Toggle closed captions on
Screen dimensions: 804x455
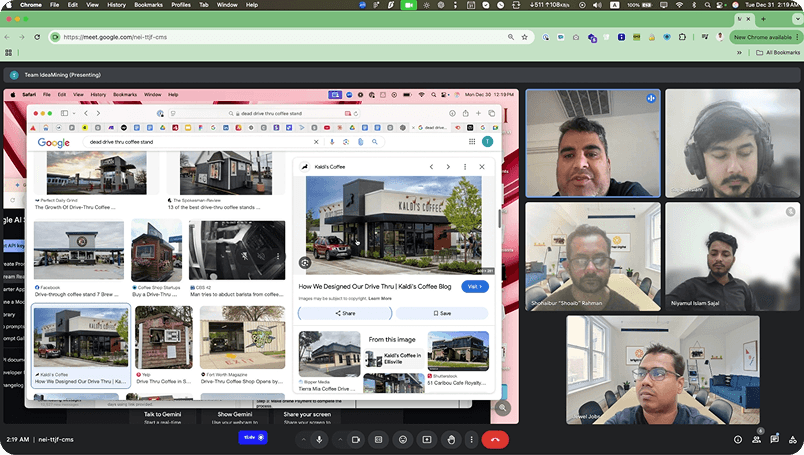point(380,439)
